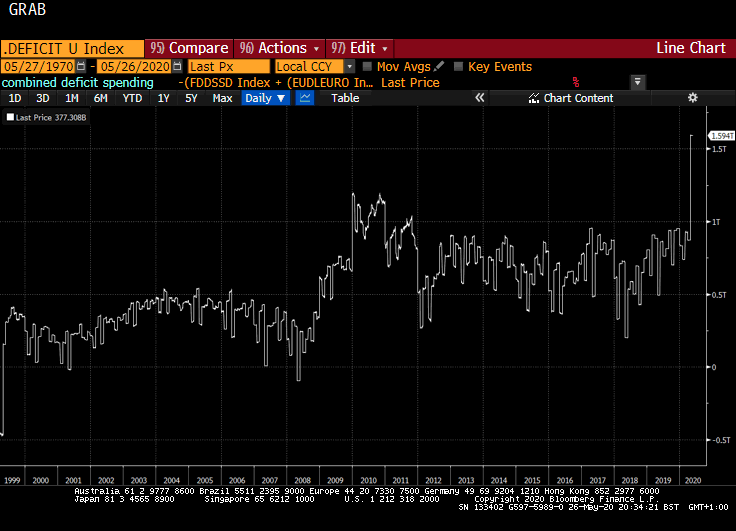Open the Daily periodicity dropdown

click(265, 98)
